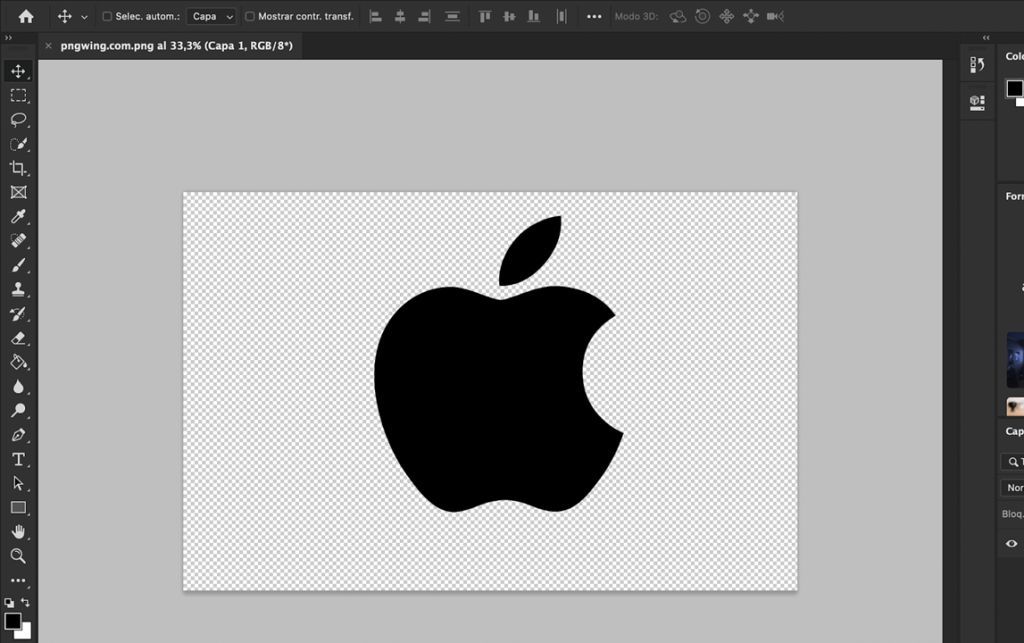Open the History panel icon
The width and height of the screenshot is (1024, 643).
point(977,64)
